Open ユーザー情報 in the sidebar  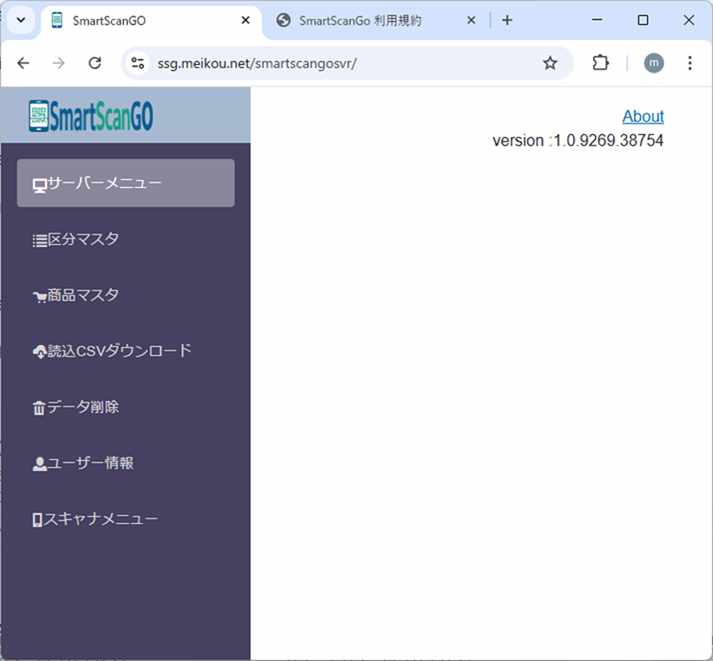pyautogui.click(x=126, y=463)
